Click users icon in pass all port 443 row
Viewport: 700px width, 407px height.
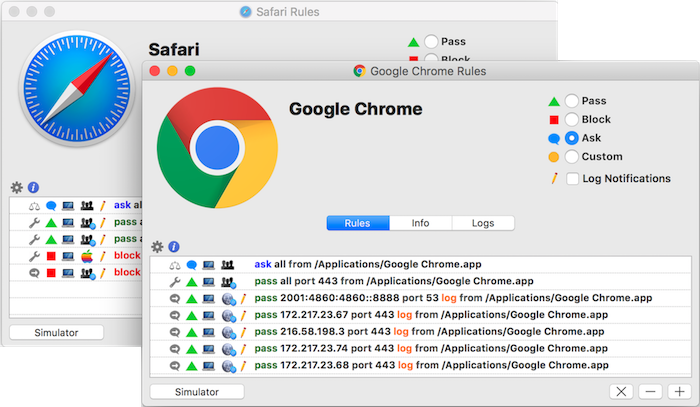pyautogui.click(x=229, y=282)
